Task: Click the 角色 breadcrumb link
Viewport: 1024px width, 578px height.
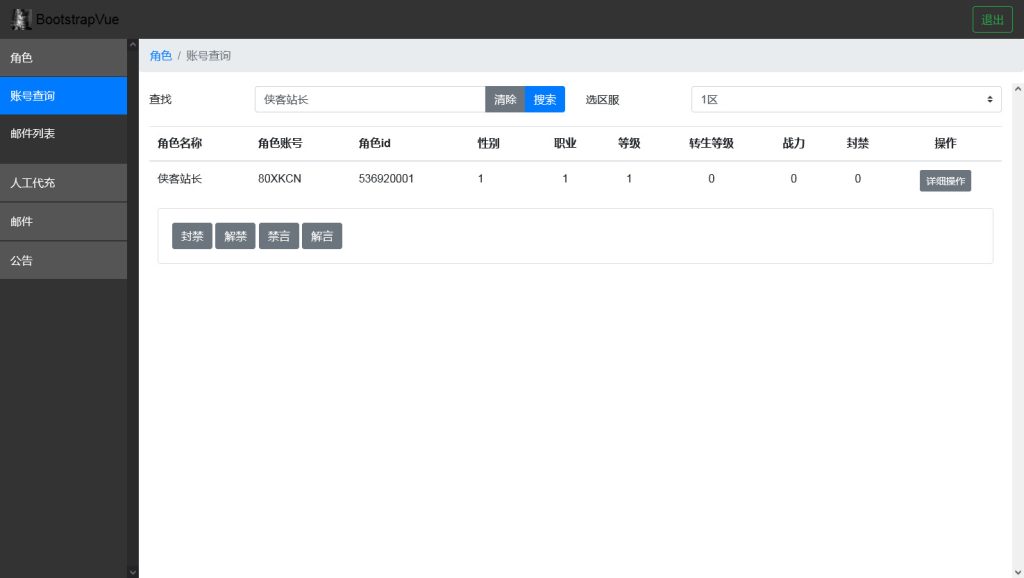Action: pyautogui.click(x=160, y=56)
